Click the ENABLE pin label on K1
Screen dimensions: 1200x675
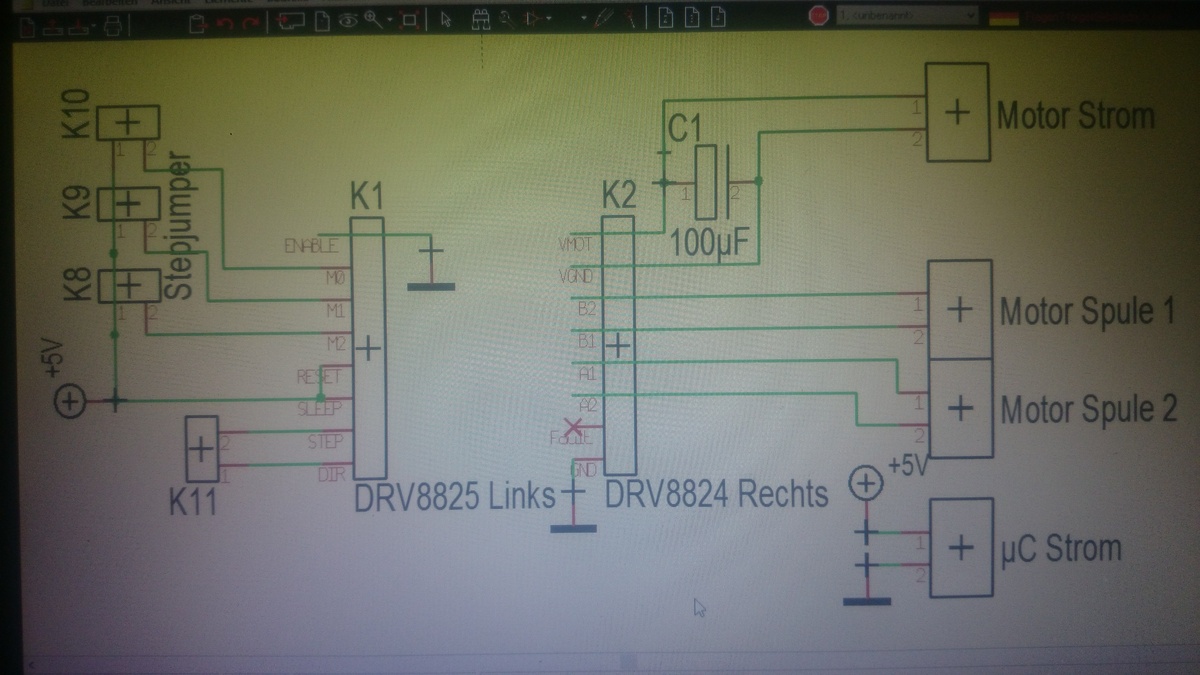coord(311,246)
